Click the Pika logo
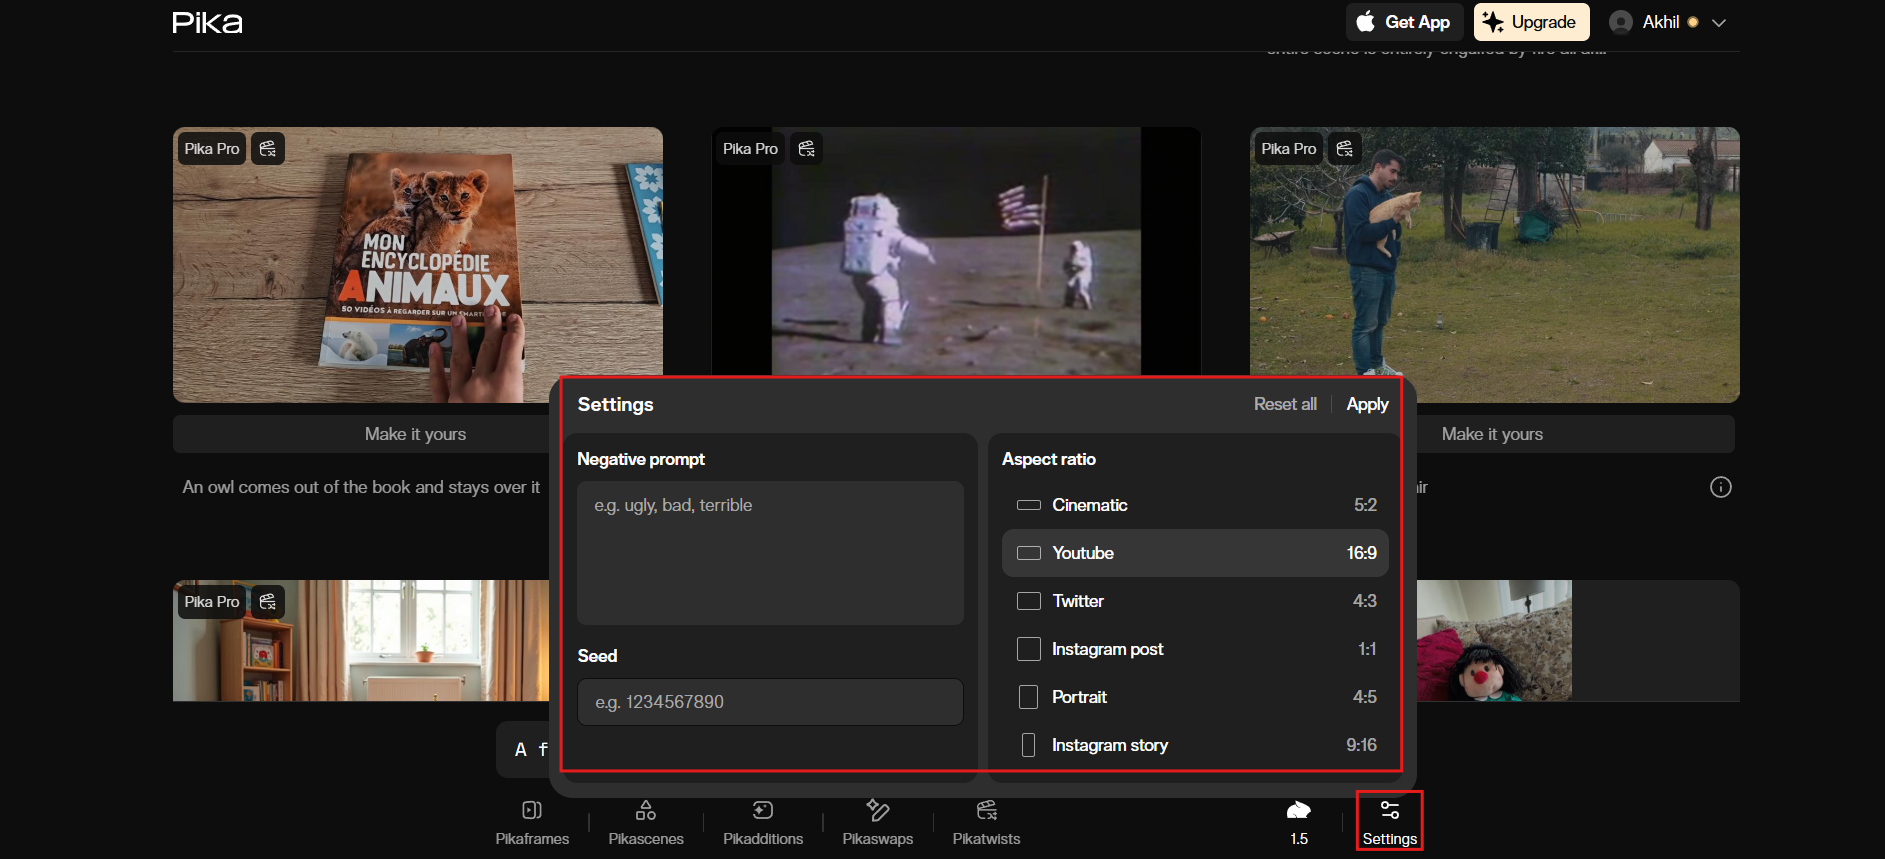Viewport: 1885px width, 859px height. [207, 22]
